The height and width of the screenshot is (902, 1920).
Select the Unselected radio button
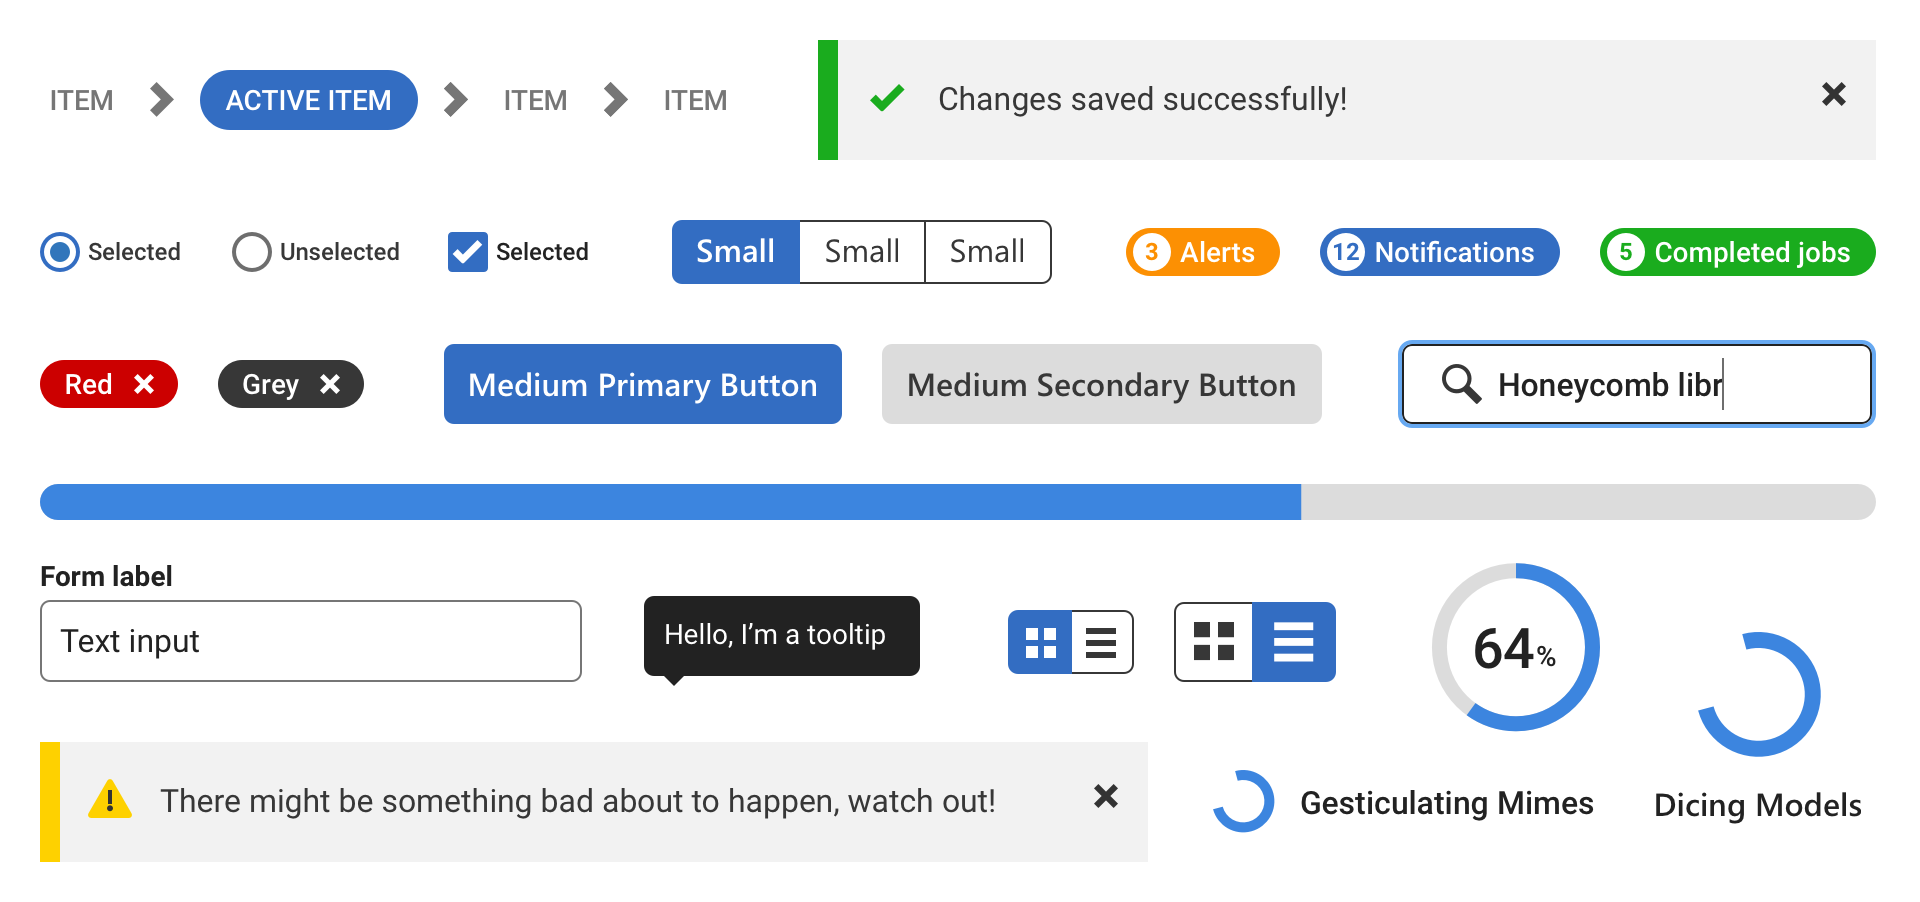[251, 252]
